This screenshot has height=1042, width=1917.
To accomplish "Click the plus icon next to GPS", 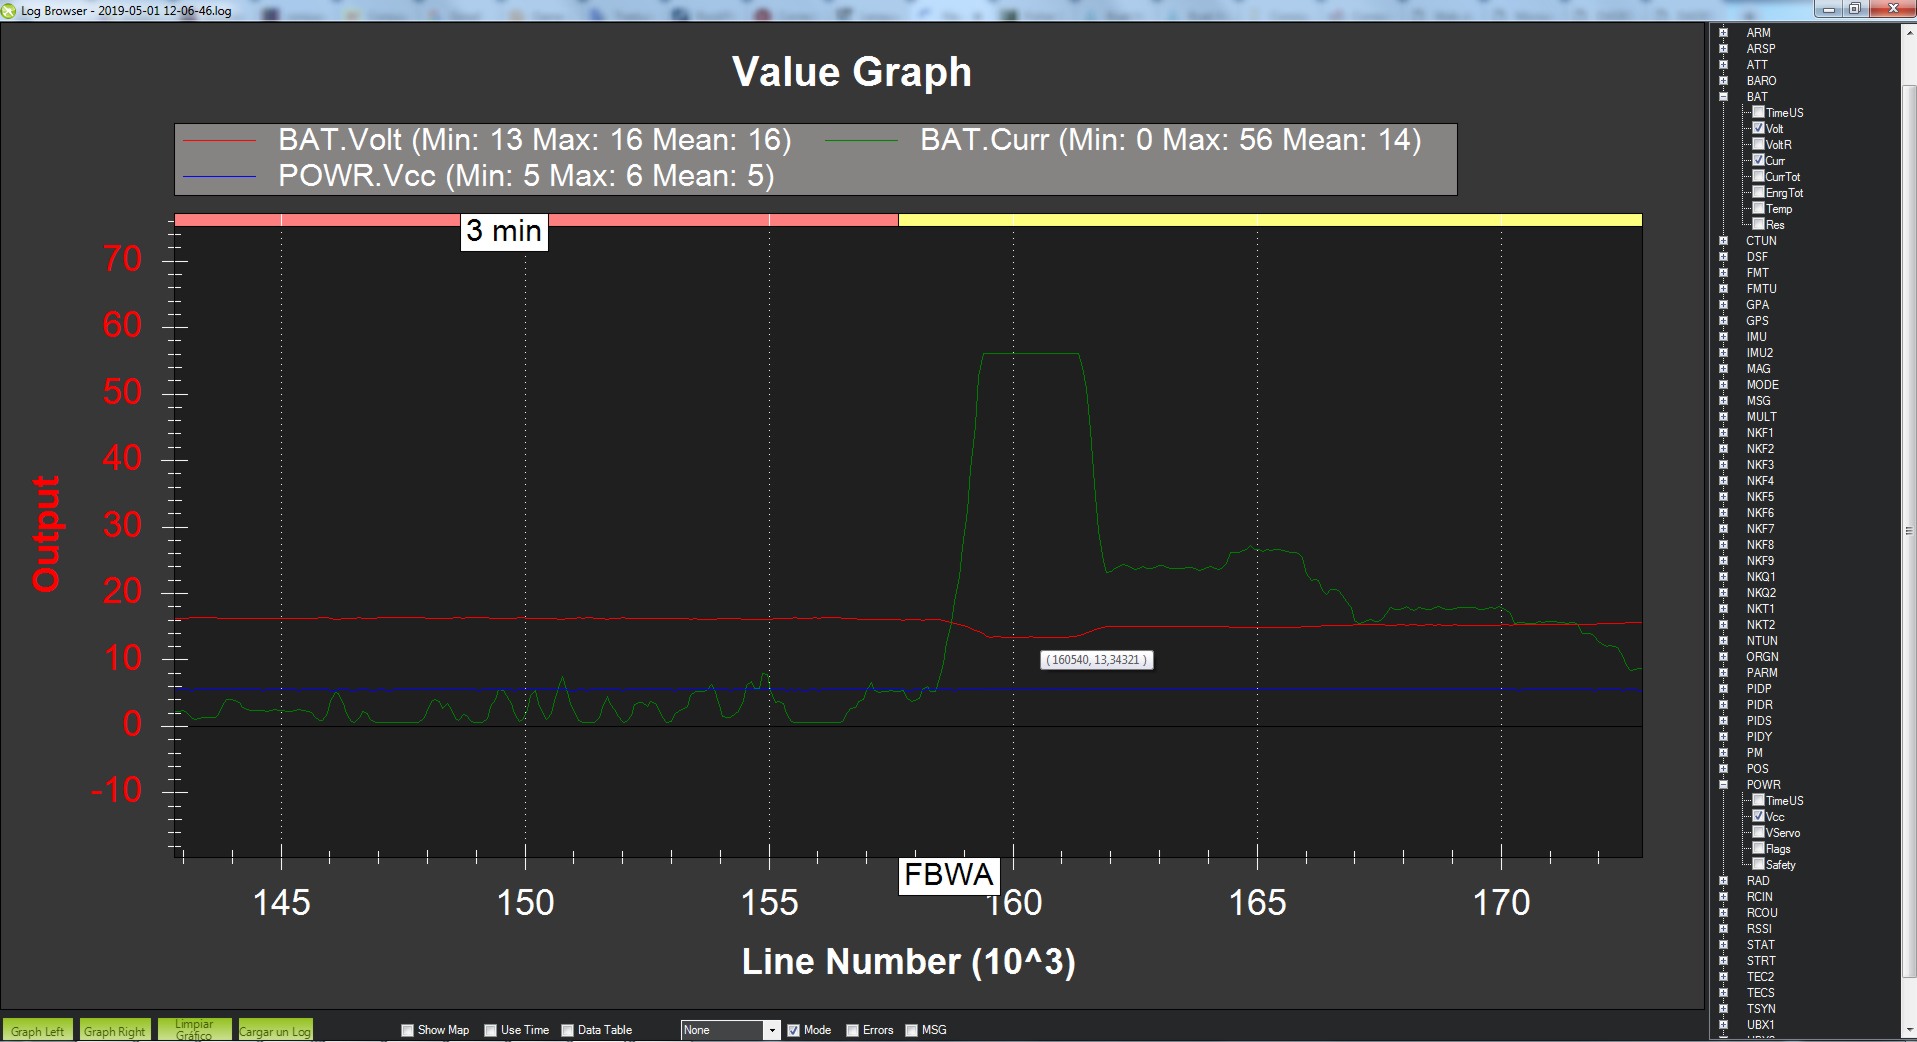I will click(1723, 321).
